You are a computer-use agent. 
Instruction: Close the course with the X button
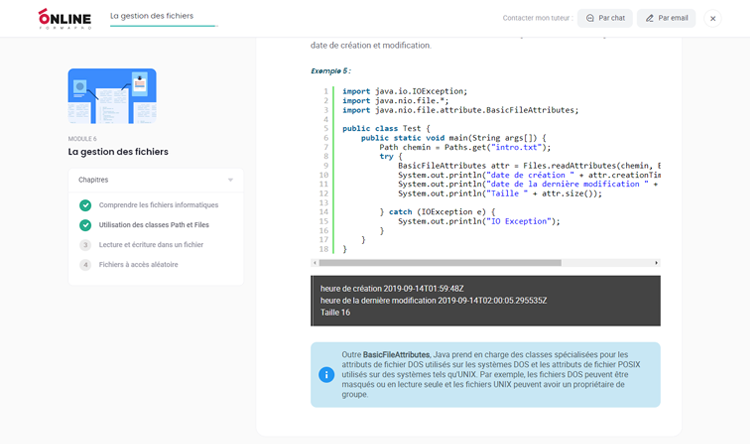point(713,19)
